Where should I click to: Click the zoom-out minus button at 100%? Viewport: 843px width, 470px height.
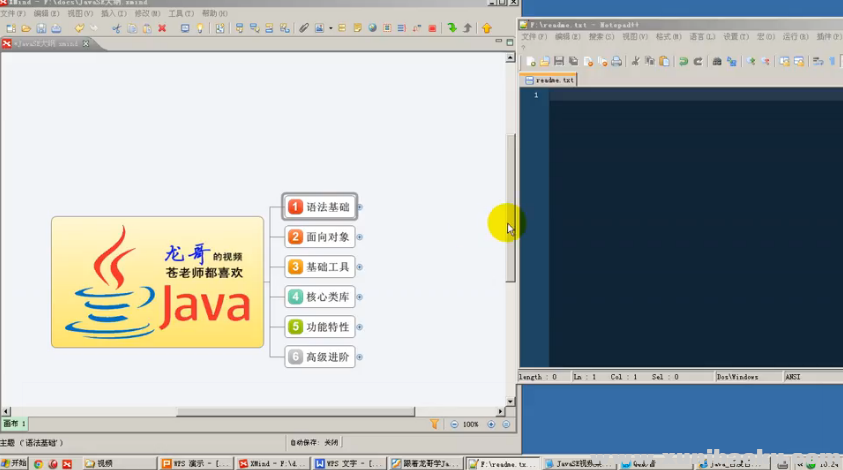click(454, 424)
